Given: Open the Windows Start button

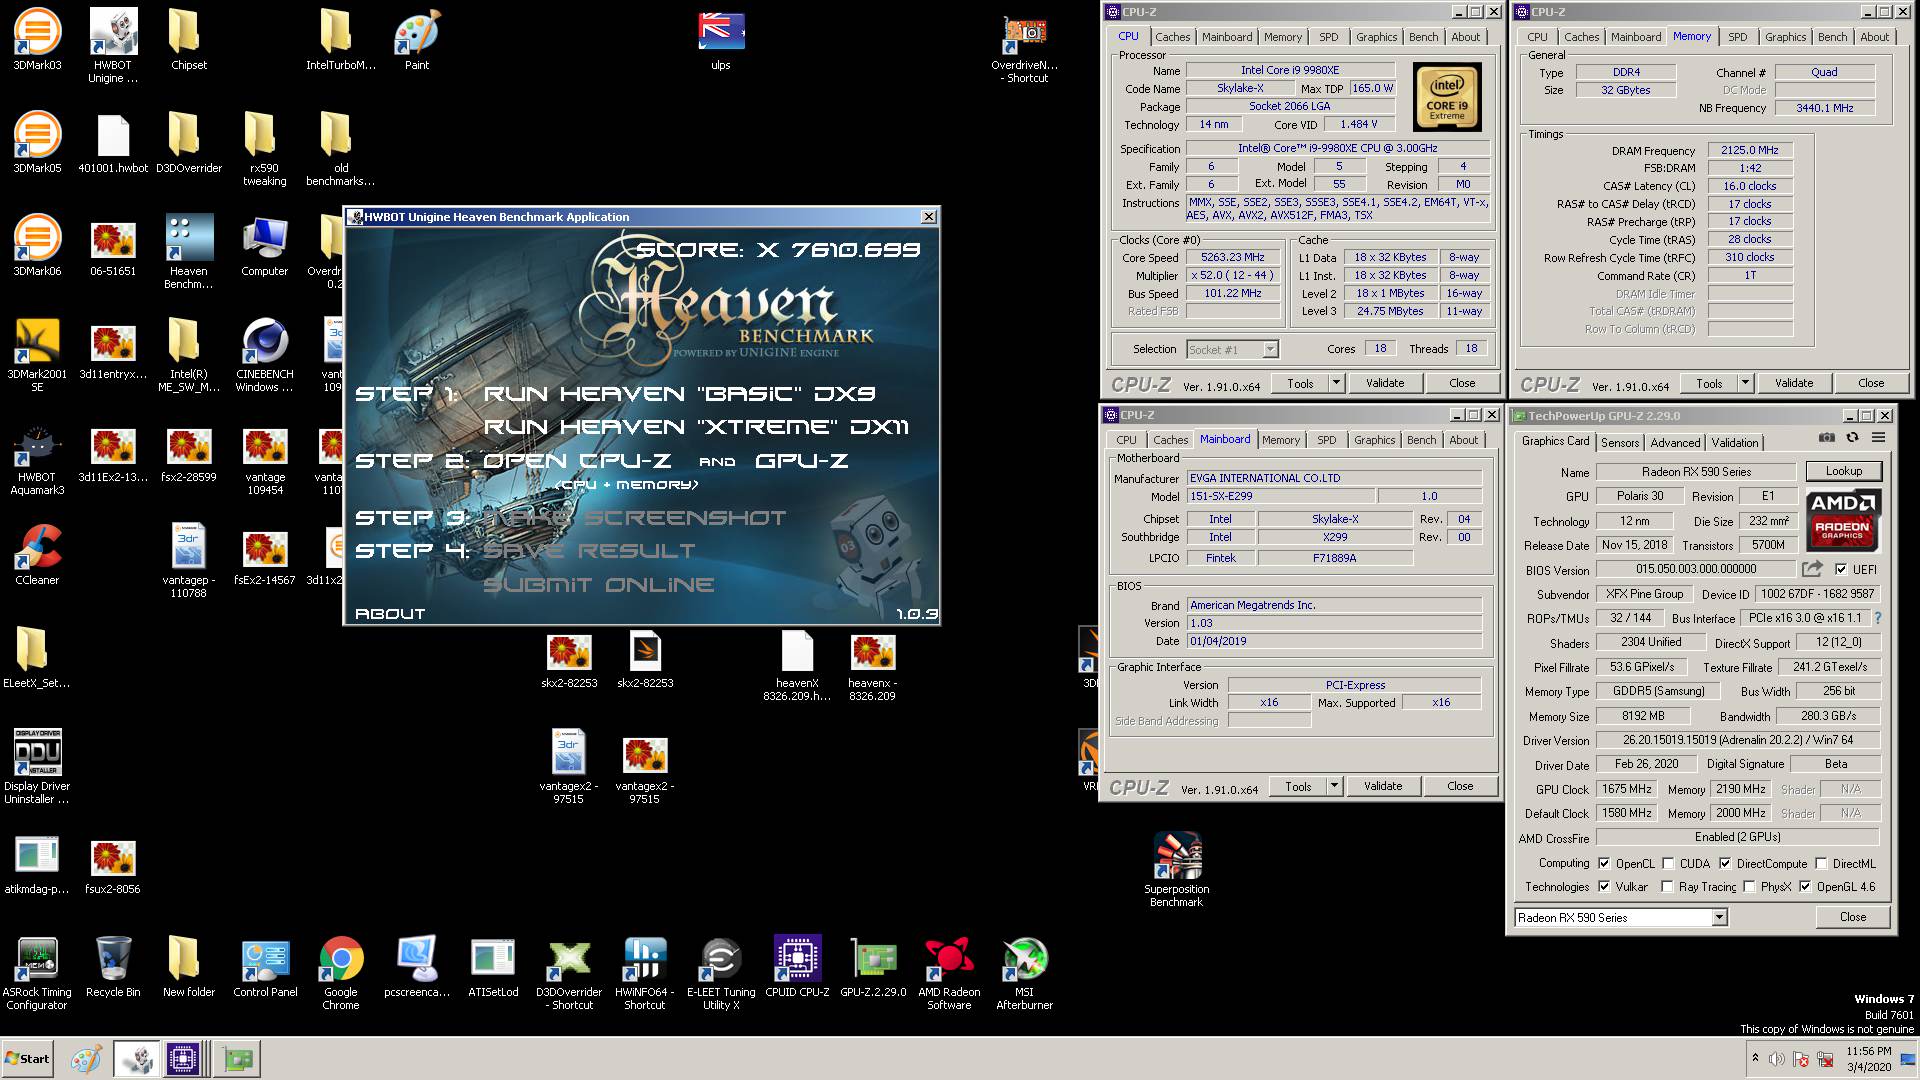Looking at the screenshot, I should (x=27, y=1059).
